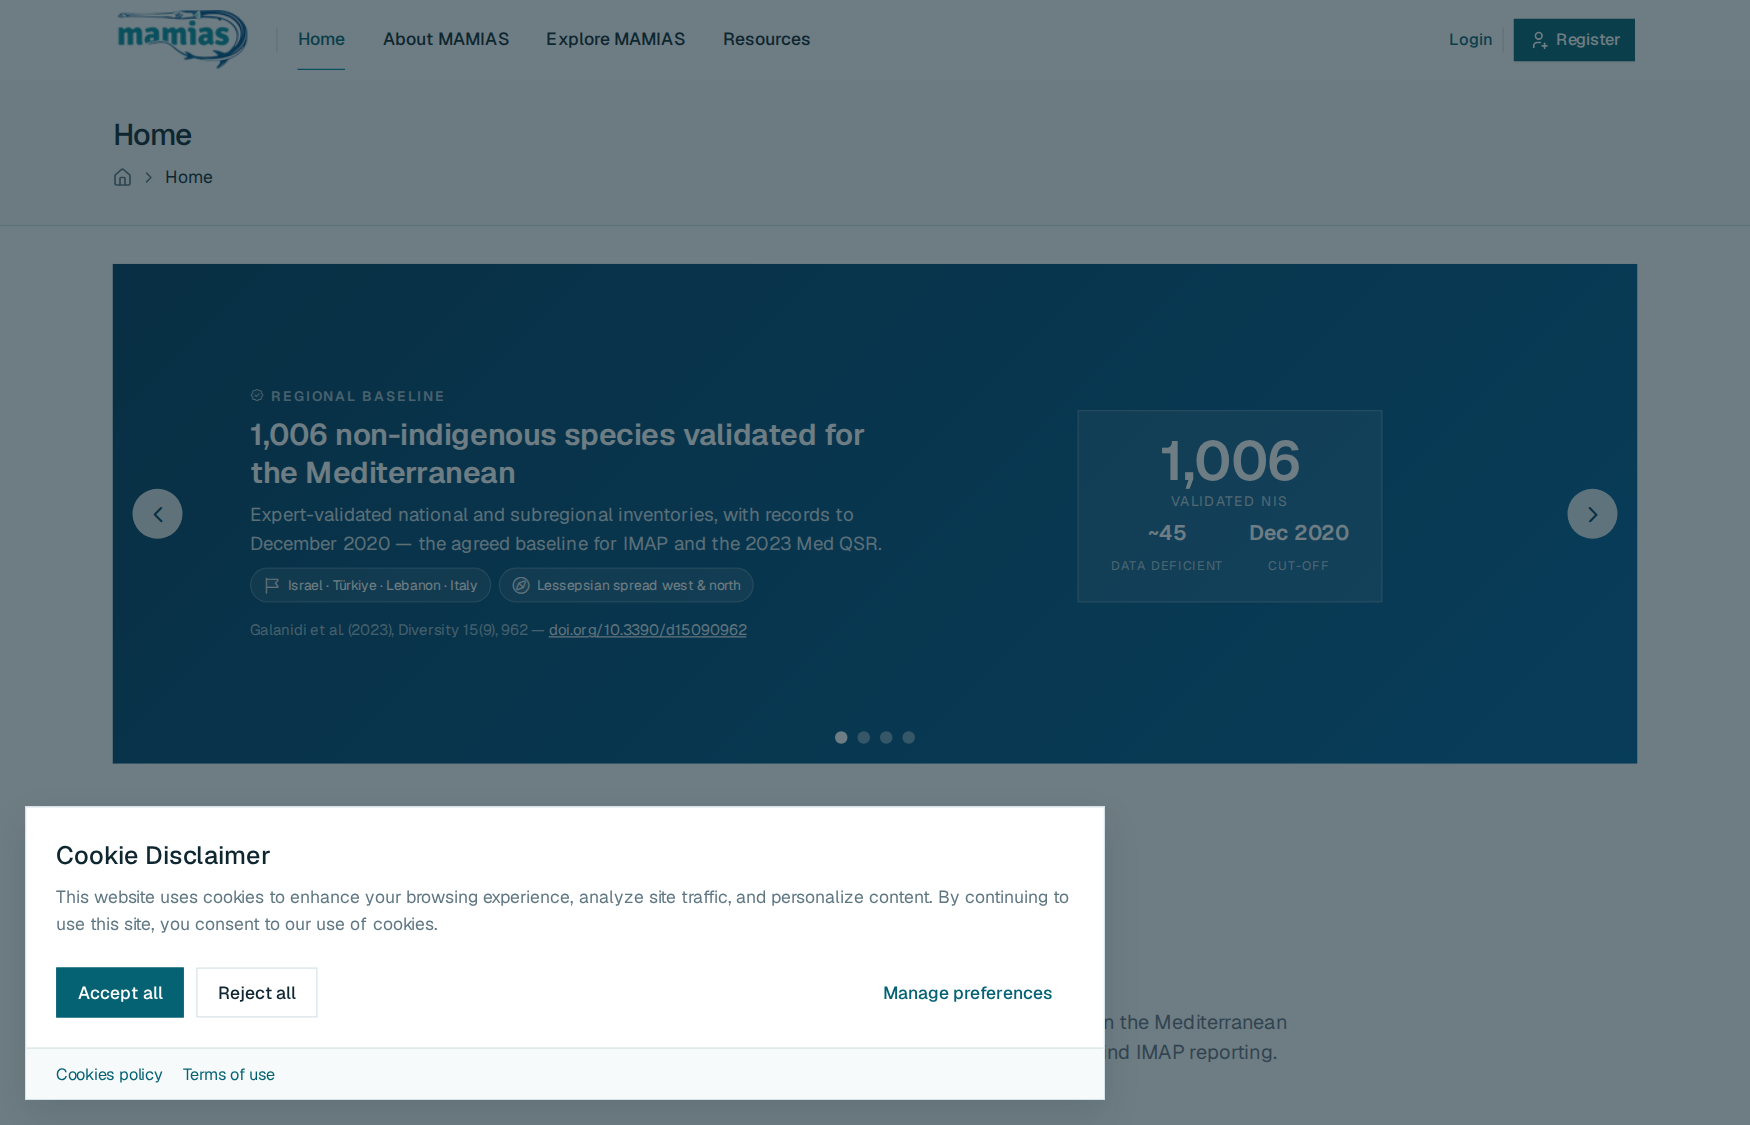Click the Dec 2020 cut-off value
Image resolution: width=1750 pixels, height=1125 pixels.
point(1299,533)
